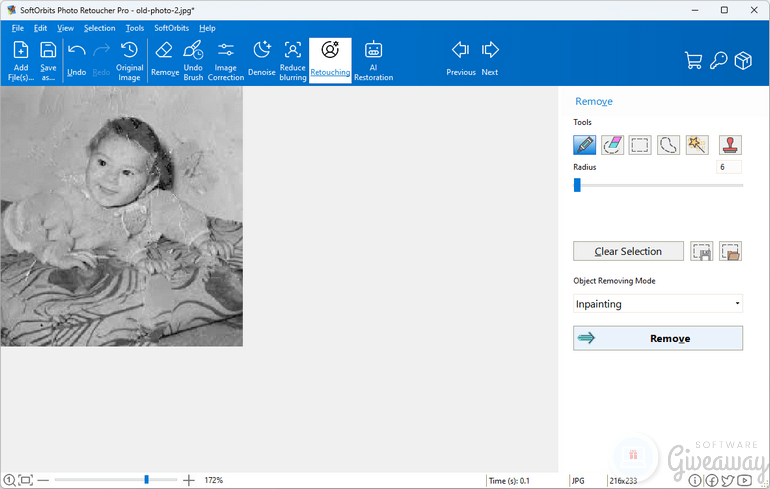The width and height of the screenshot is (770, 489).
Task: Activate the magic wand tool
Action: click(x=697, y=145)
